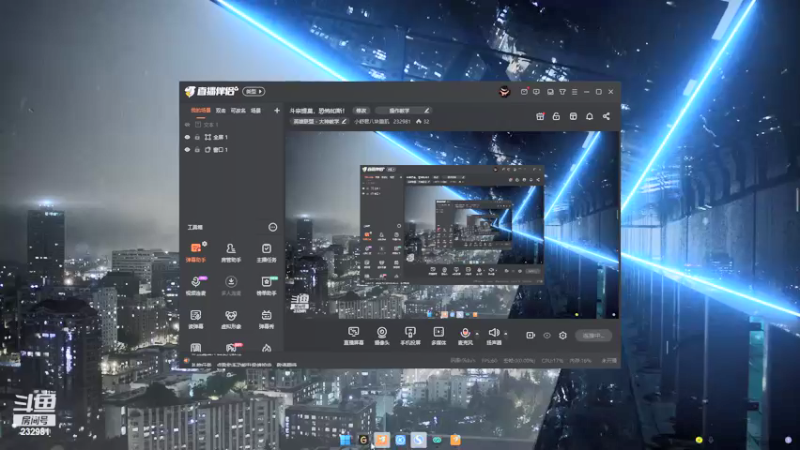This screenshot has height=450, width=800.
Task: Toggle the preview eye icon beside settings
Action: 546,335
